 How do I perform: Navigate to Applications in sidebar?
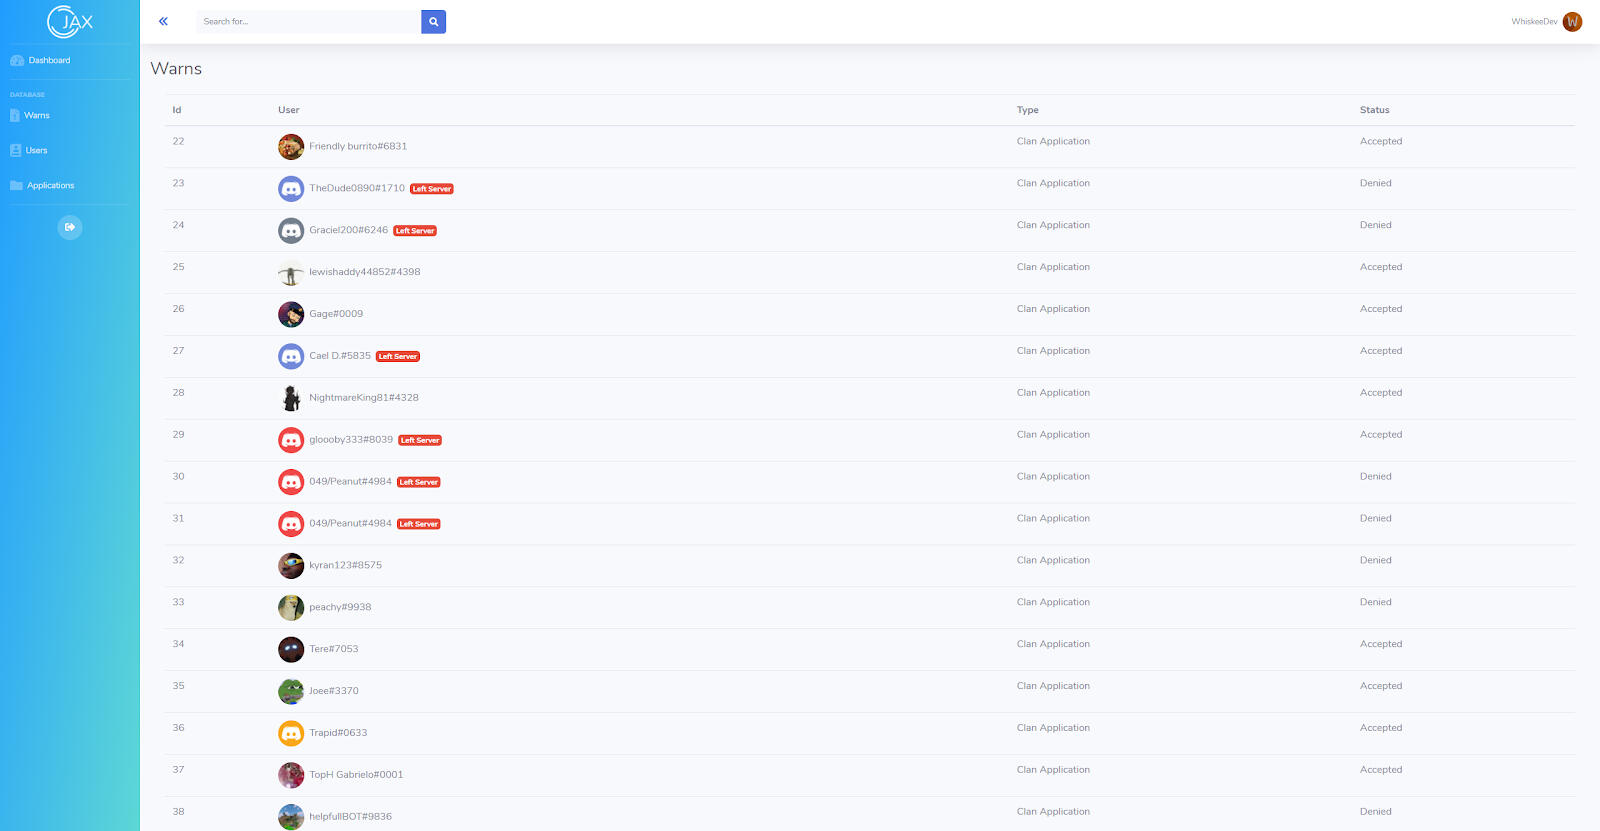50,185
